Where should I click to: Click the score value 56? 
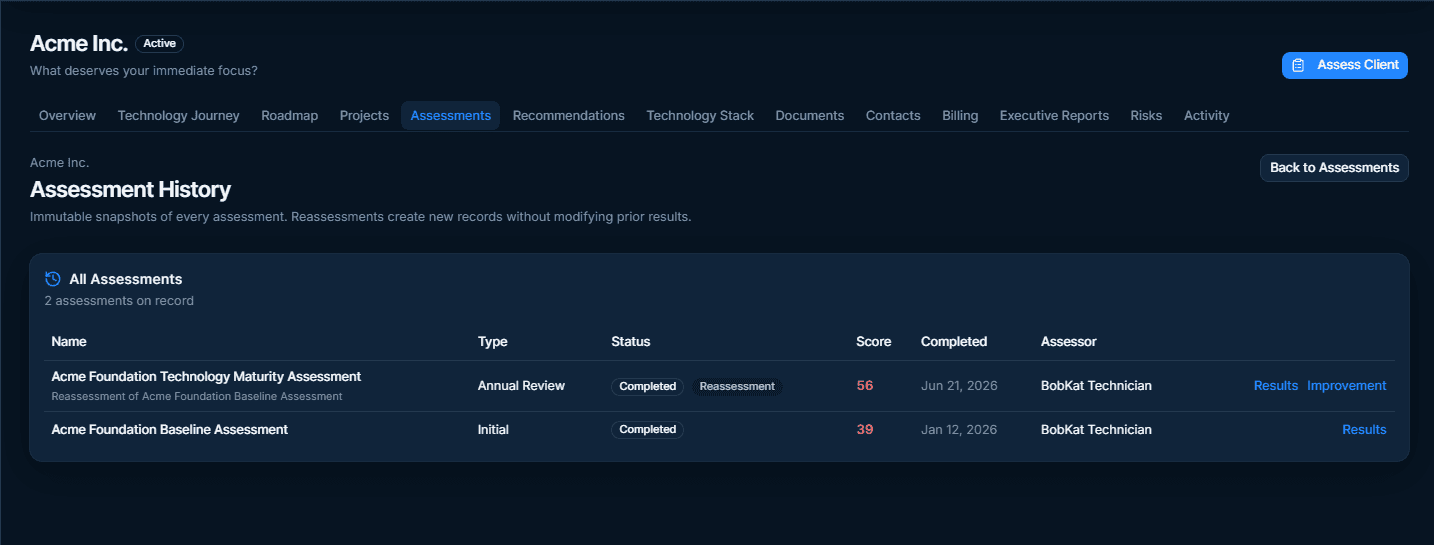tap(865, 386)
